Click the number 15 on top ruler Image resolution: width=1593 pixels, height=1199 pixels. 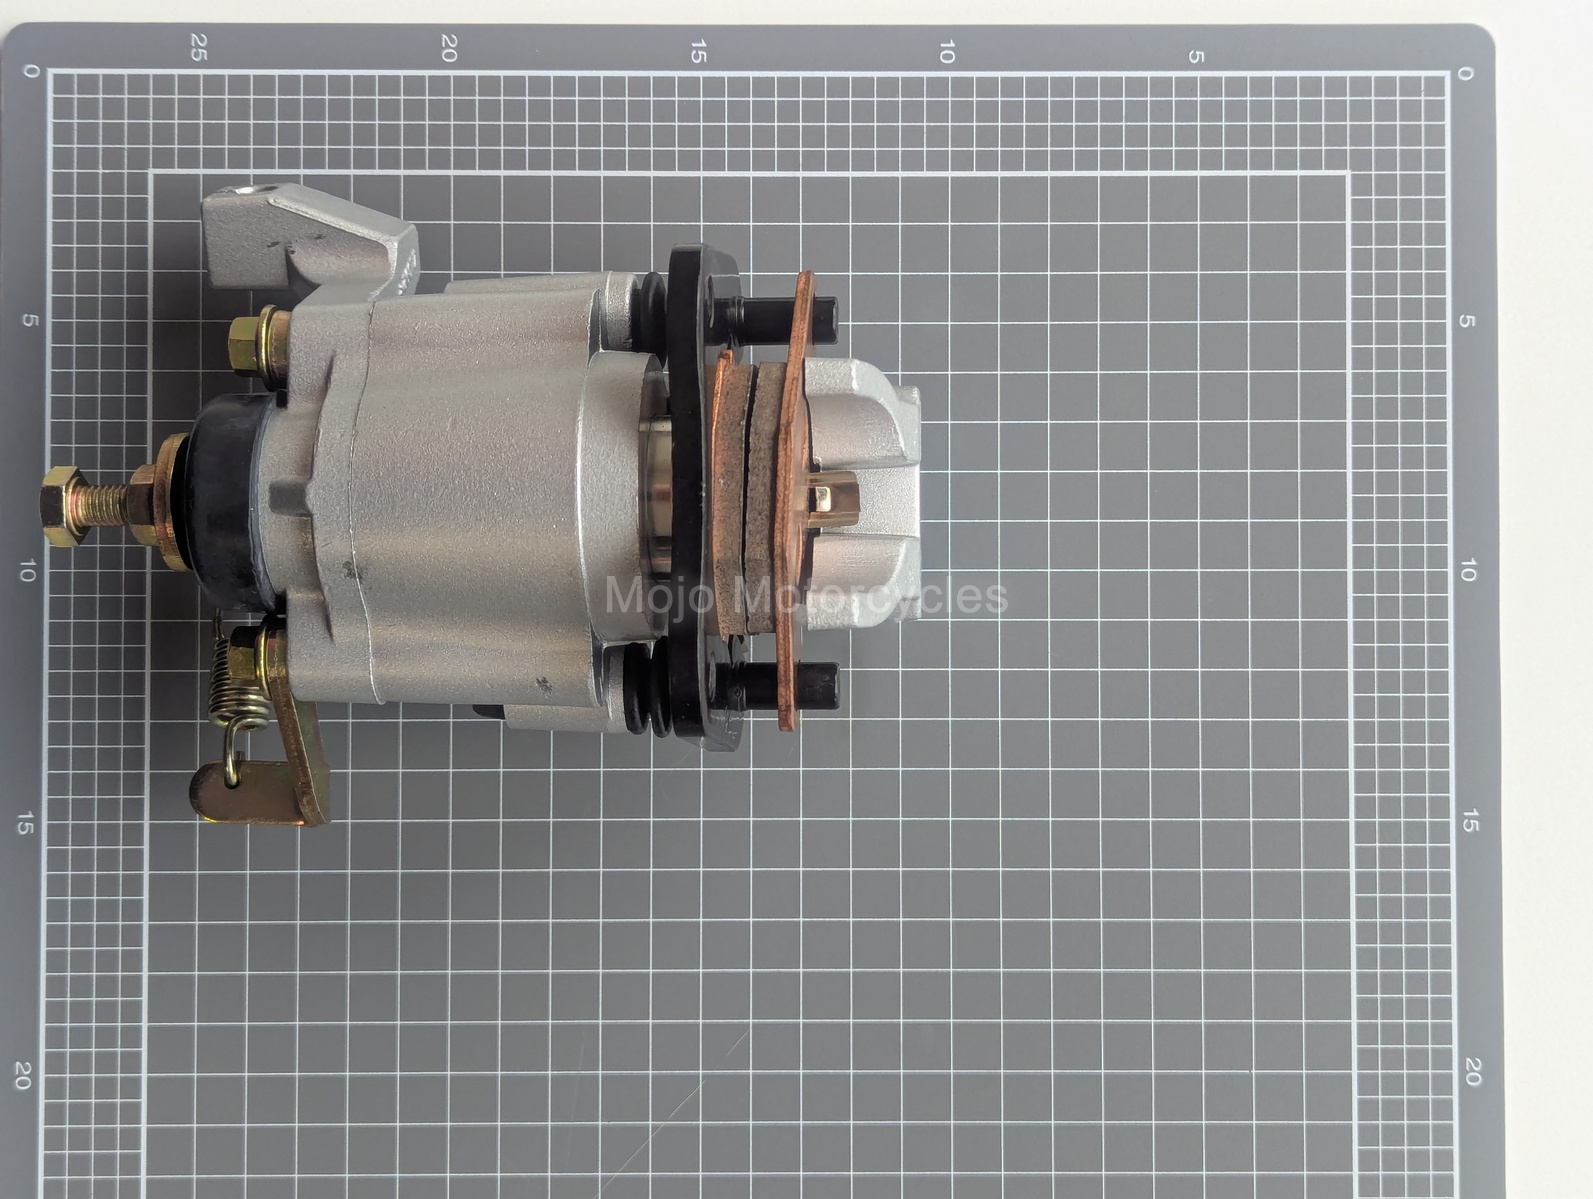tap(698, 51)
